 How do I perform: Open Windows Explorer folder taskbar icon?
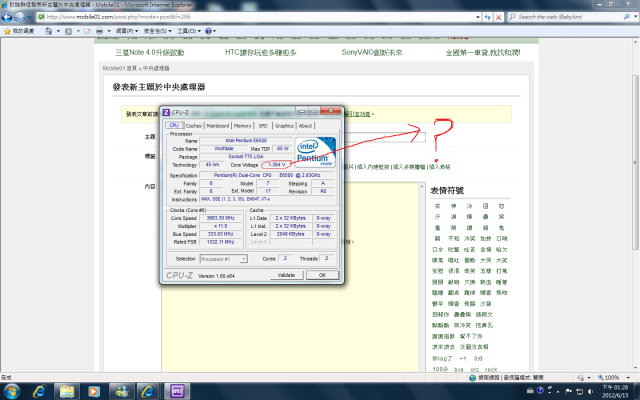click(x=67, y=391)
